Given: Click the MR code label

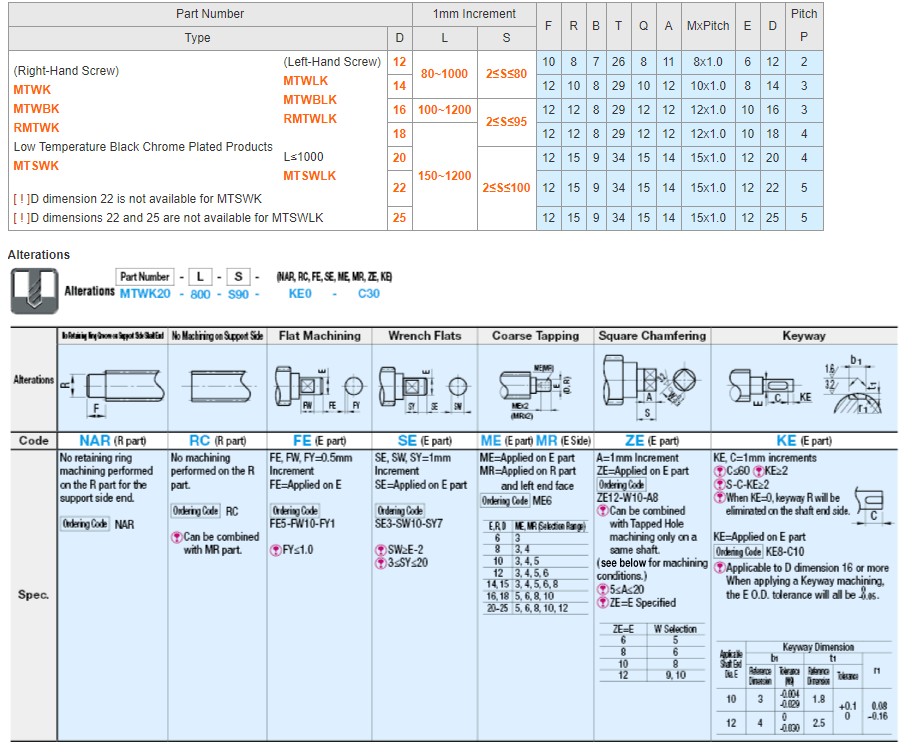Looking at the screenshot, I should (547, 441).
